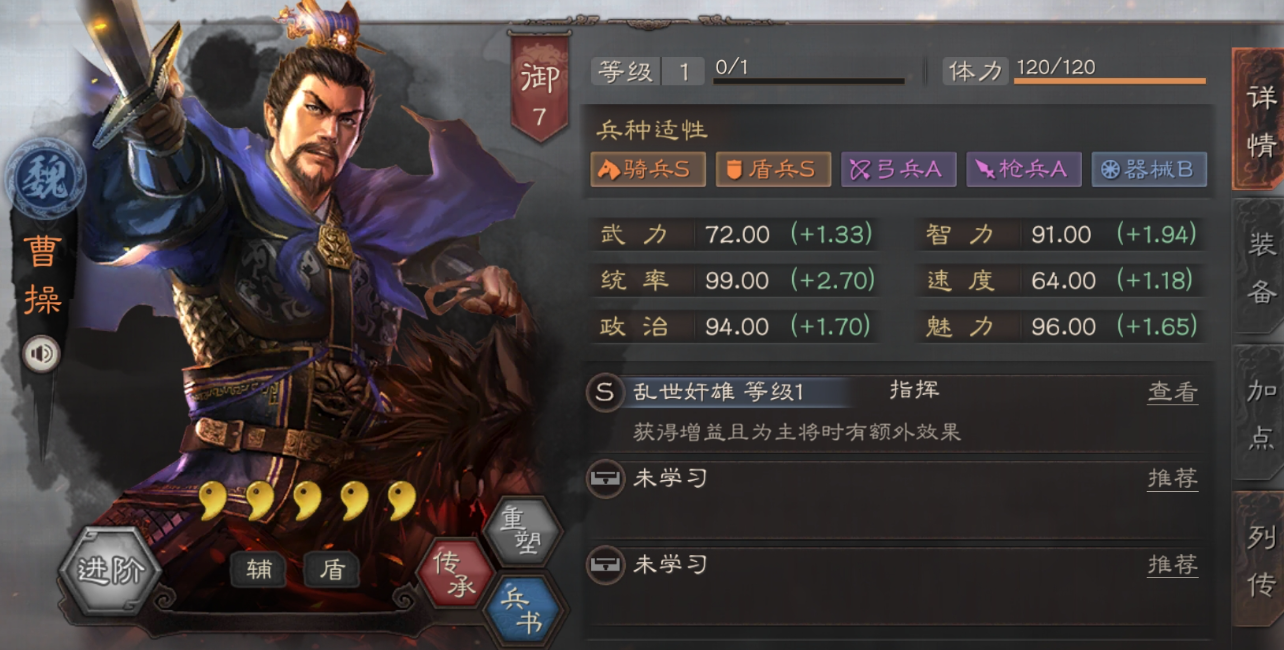Select the 弓兵A troop aptitude tag

tap(898, 169)
